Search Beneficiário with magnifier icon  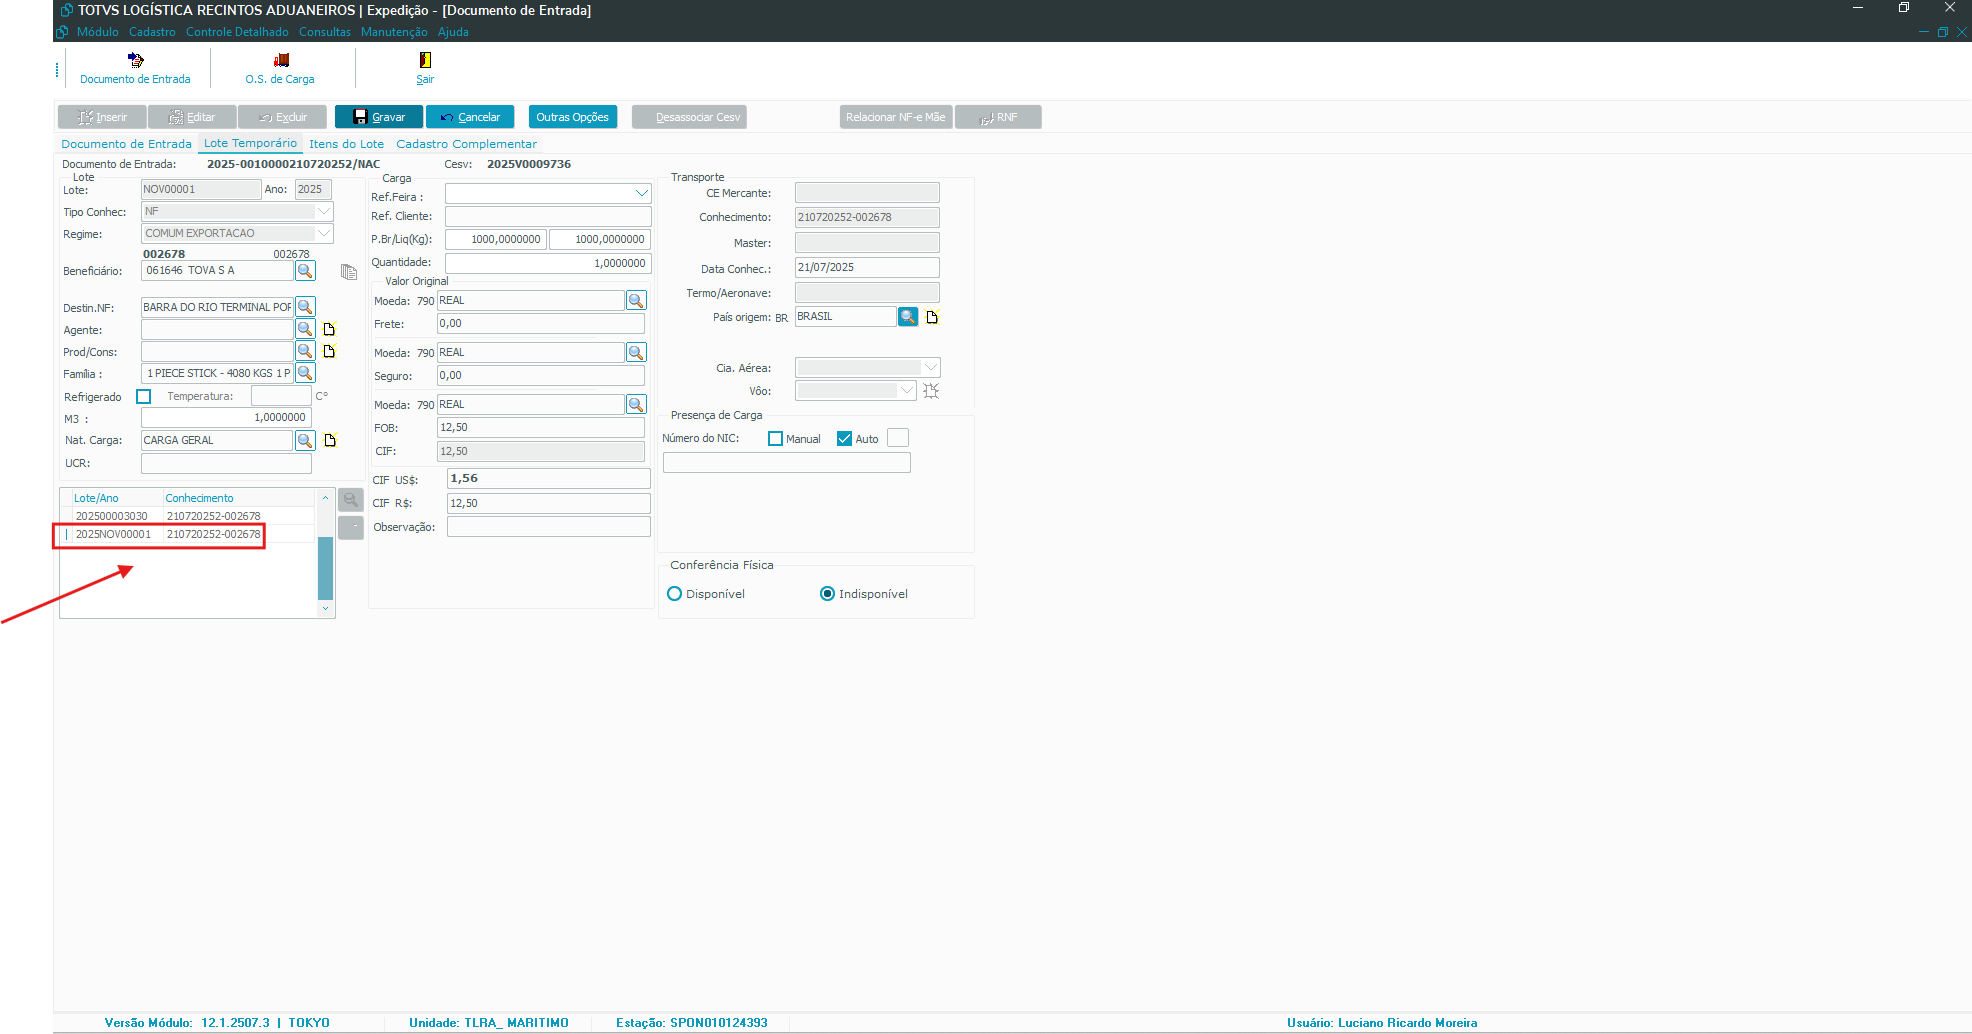[x=306, y=271]
